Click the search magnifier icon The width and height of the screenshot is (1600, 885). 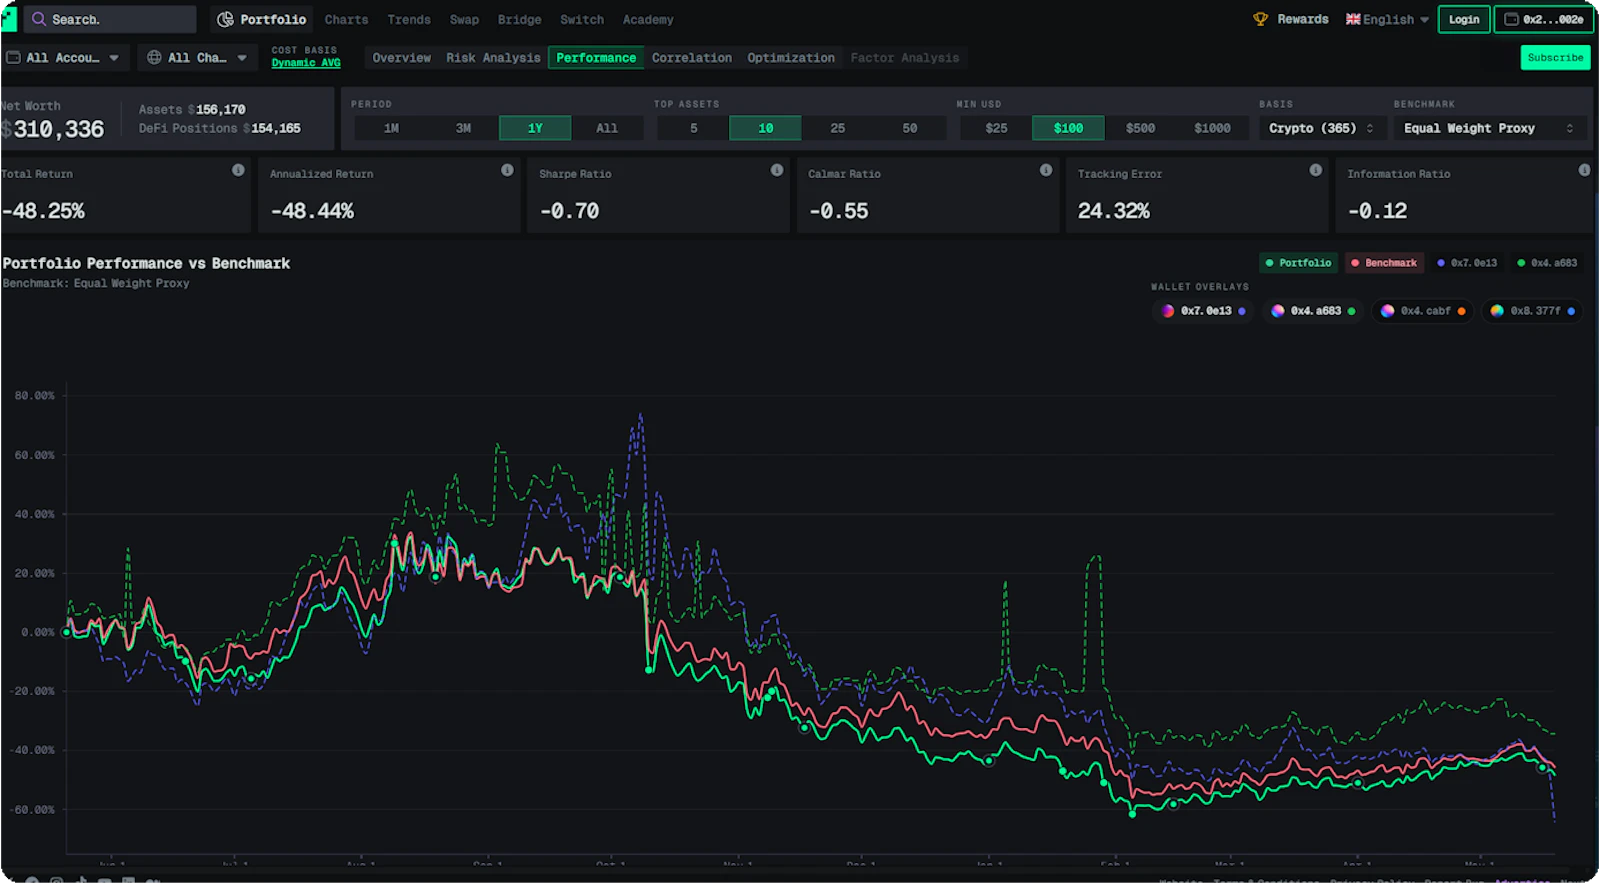(x=39, y=19)
